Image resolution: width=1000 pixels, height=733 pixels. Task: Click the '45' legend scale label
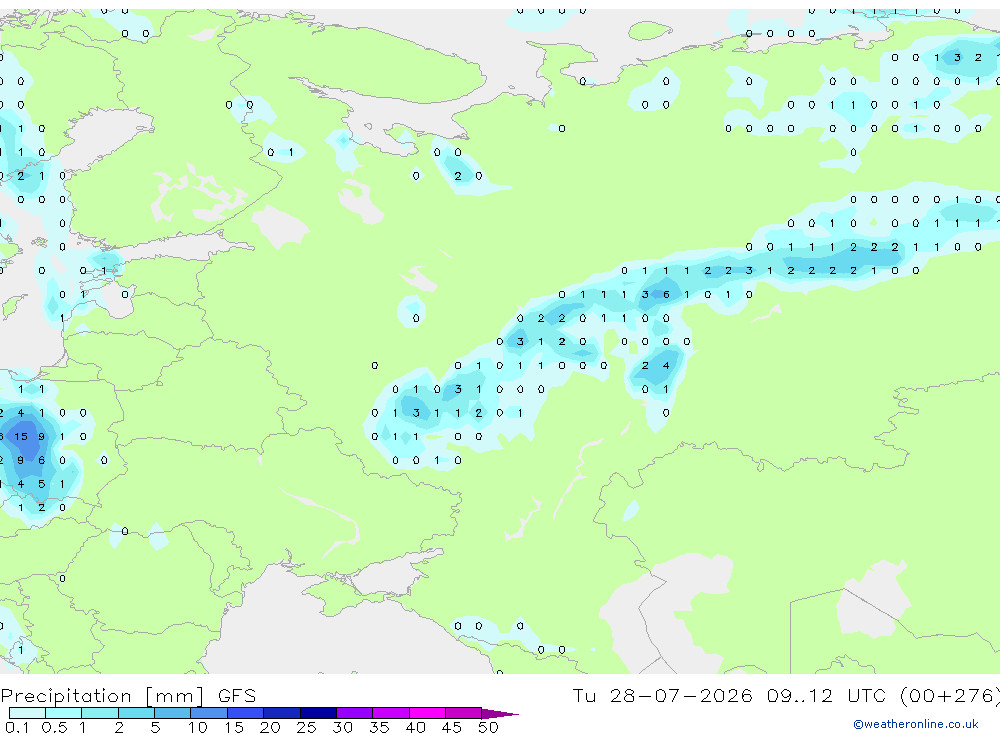pos(452,727)
